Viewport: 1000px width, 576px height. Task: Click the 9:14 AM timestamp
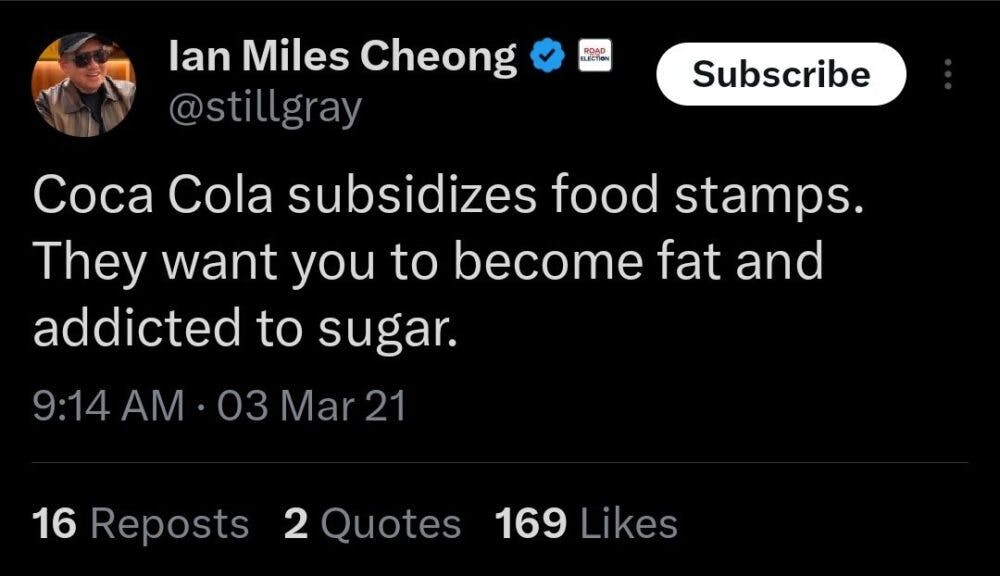tap(108, 407)
